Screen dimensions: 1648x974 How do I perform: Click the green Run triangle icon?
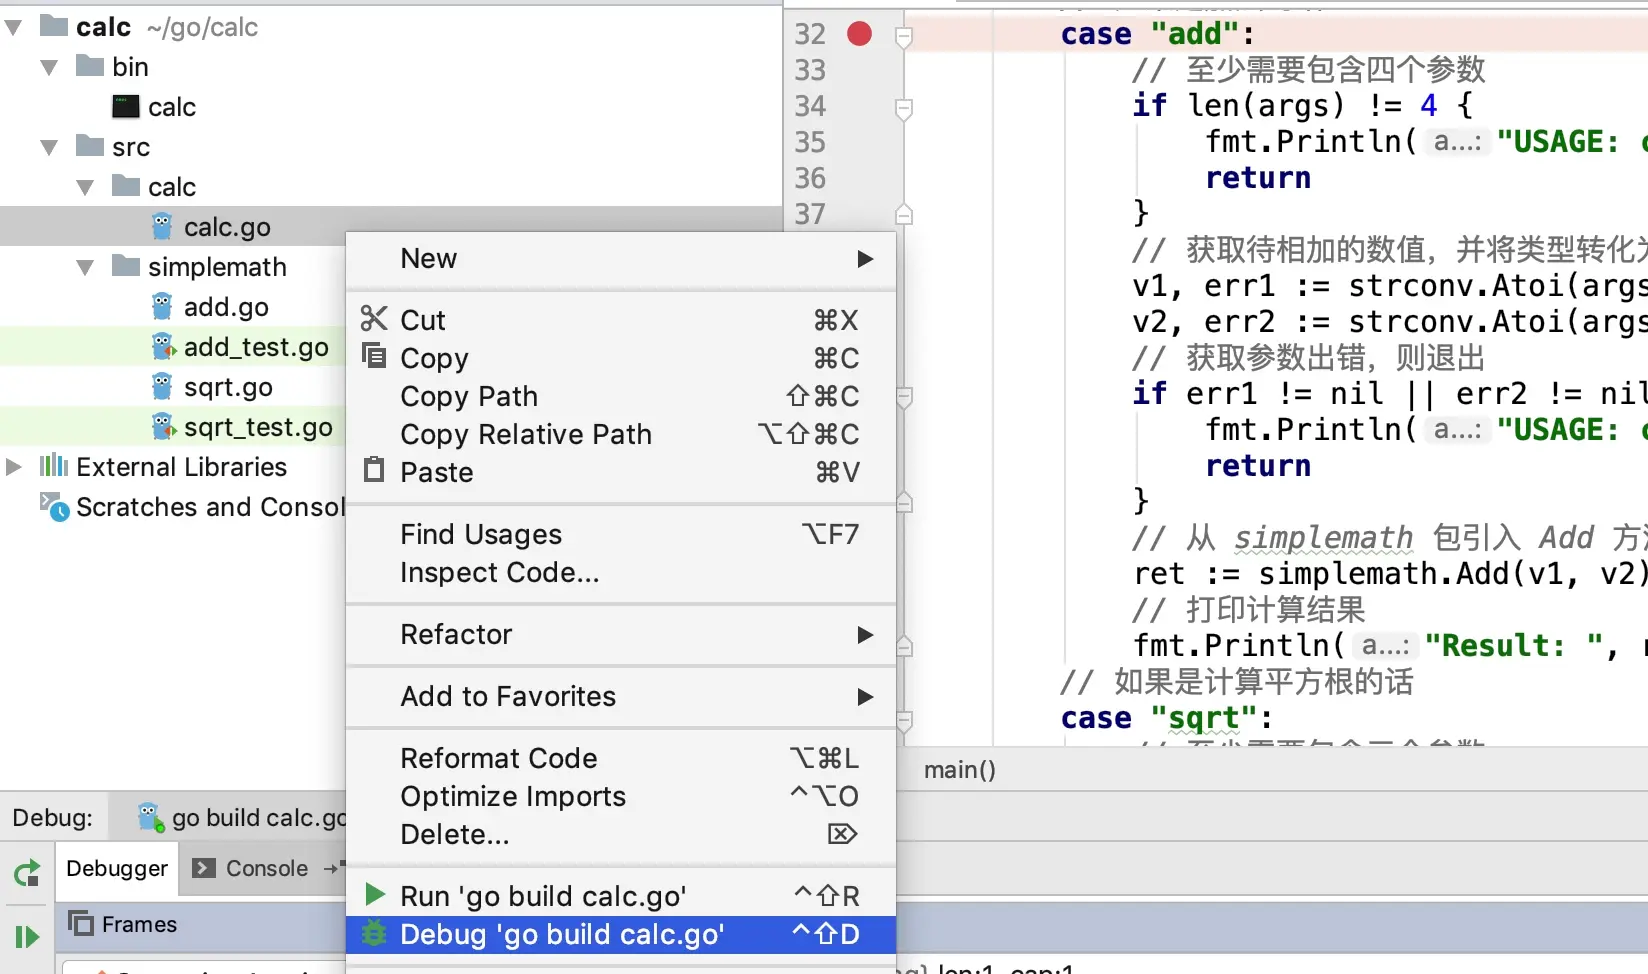click(x=375, y=893)
